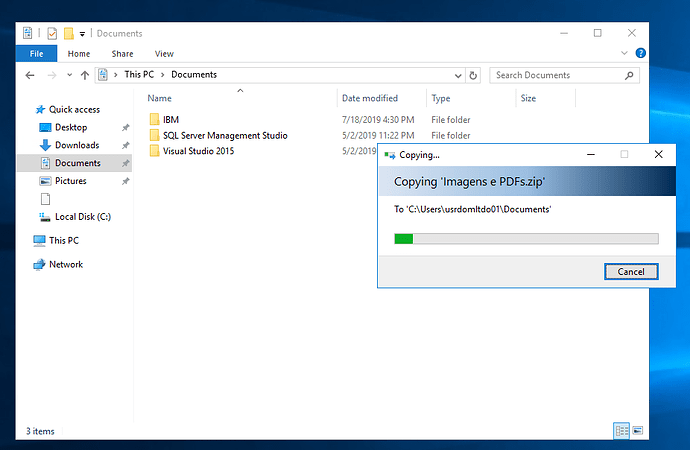This screenshot has width=690, height=450.
Task: Open Desktop in the navigation pane
Action: click(71, 128)
